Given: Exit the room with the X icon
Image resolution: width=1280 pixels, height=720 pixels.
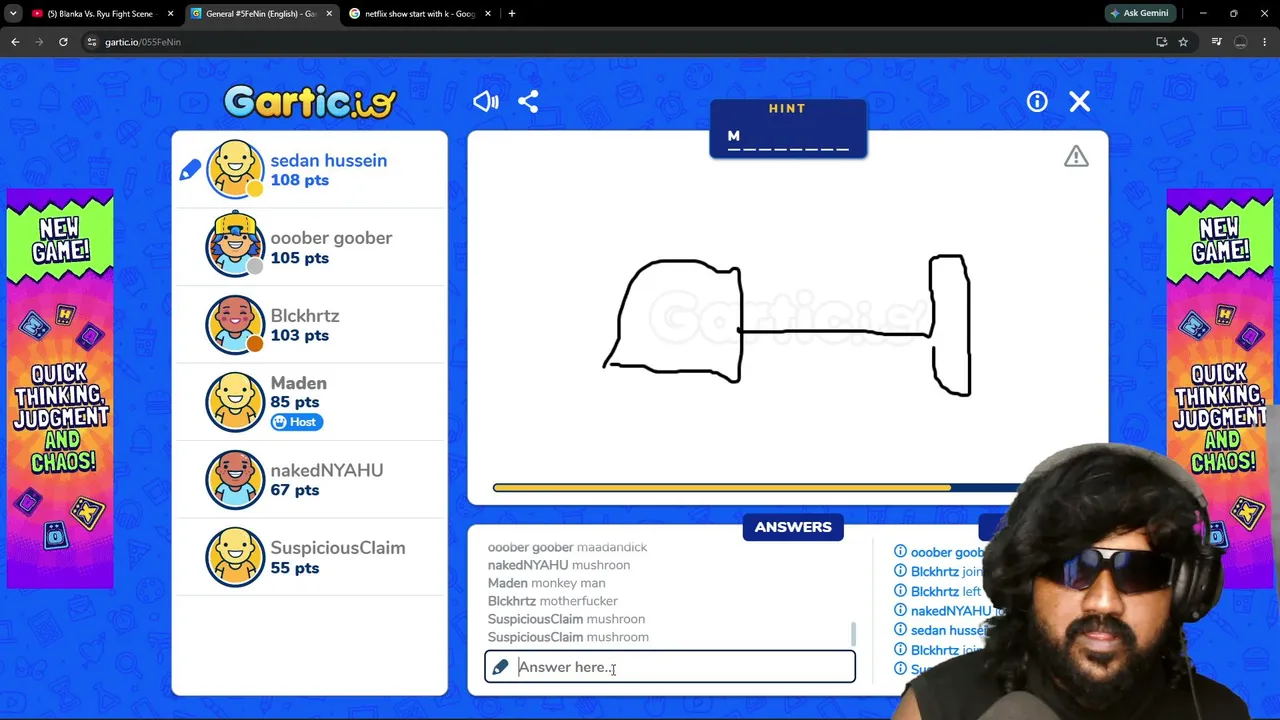Looking at the screenshot, I should [1080, 101].
